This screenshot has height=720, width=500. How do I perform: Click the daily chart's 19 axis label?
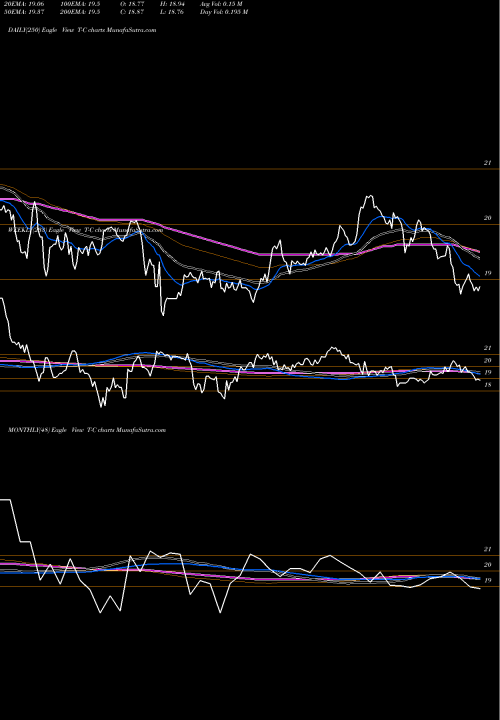pyautogui.click(x=488, y=273)
